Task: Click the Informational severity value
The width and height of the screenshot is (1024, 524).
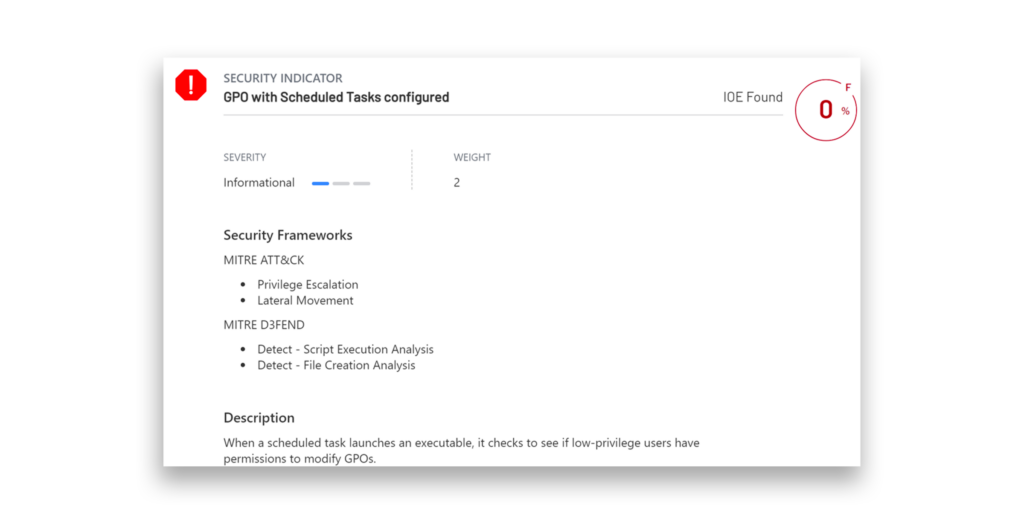Action: tap(259, 183)
